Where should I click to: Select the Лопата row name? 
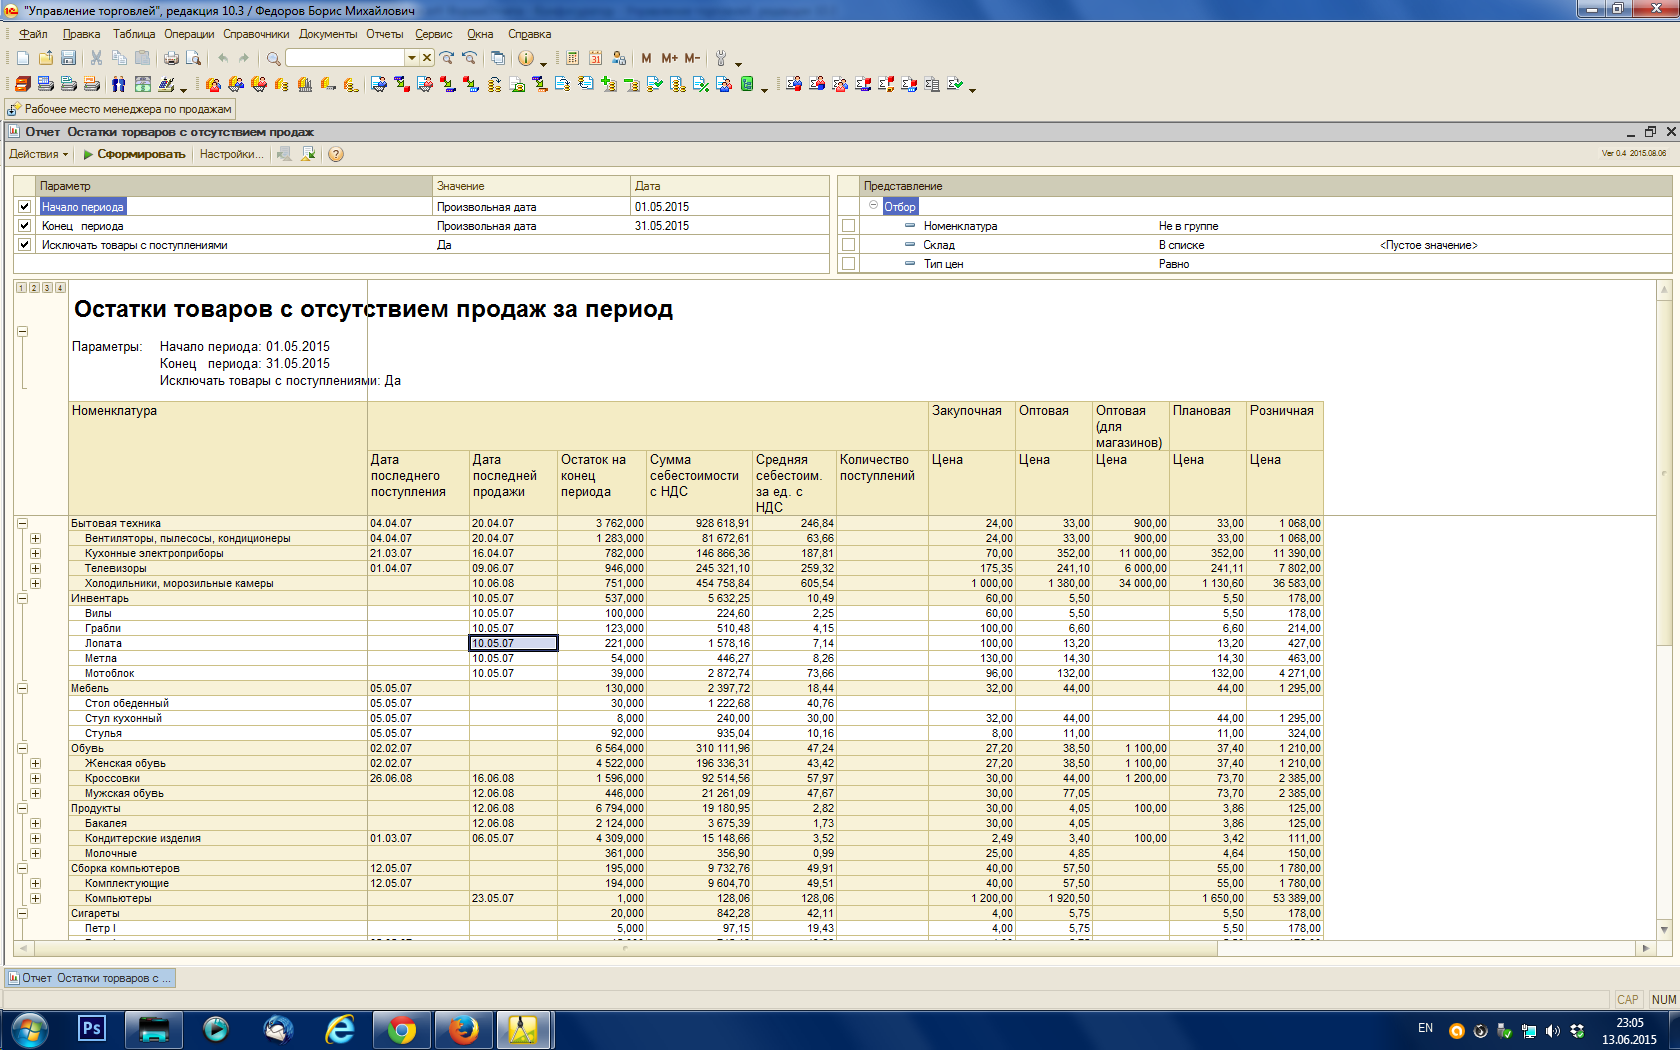pos(103,643)
